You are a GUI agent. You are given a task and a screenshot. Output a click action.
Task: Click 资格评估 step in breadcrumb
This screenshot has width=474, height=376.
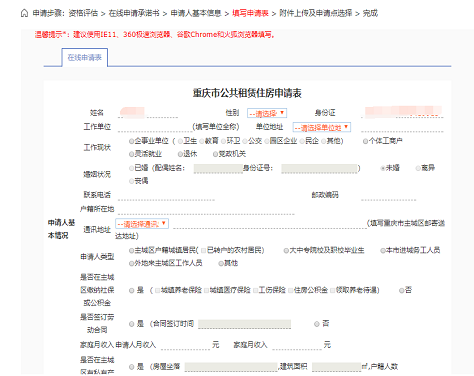(x=83, y=13)
